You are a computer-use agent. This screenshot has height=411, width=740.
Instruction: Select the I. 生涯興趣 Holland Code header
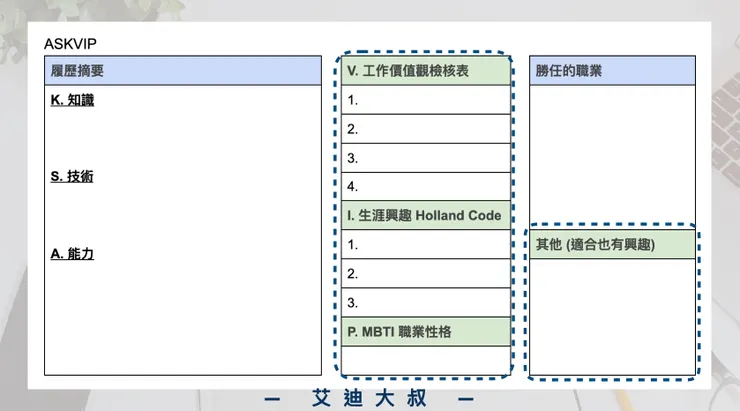426,215
